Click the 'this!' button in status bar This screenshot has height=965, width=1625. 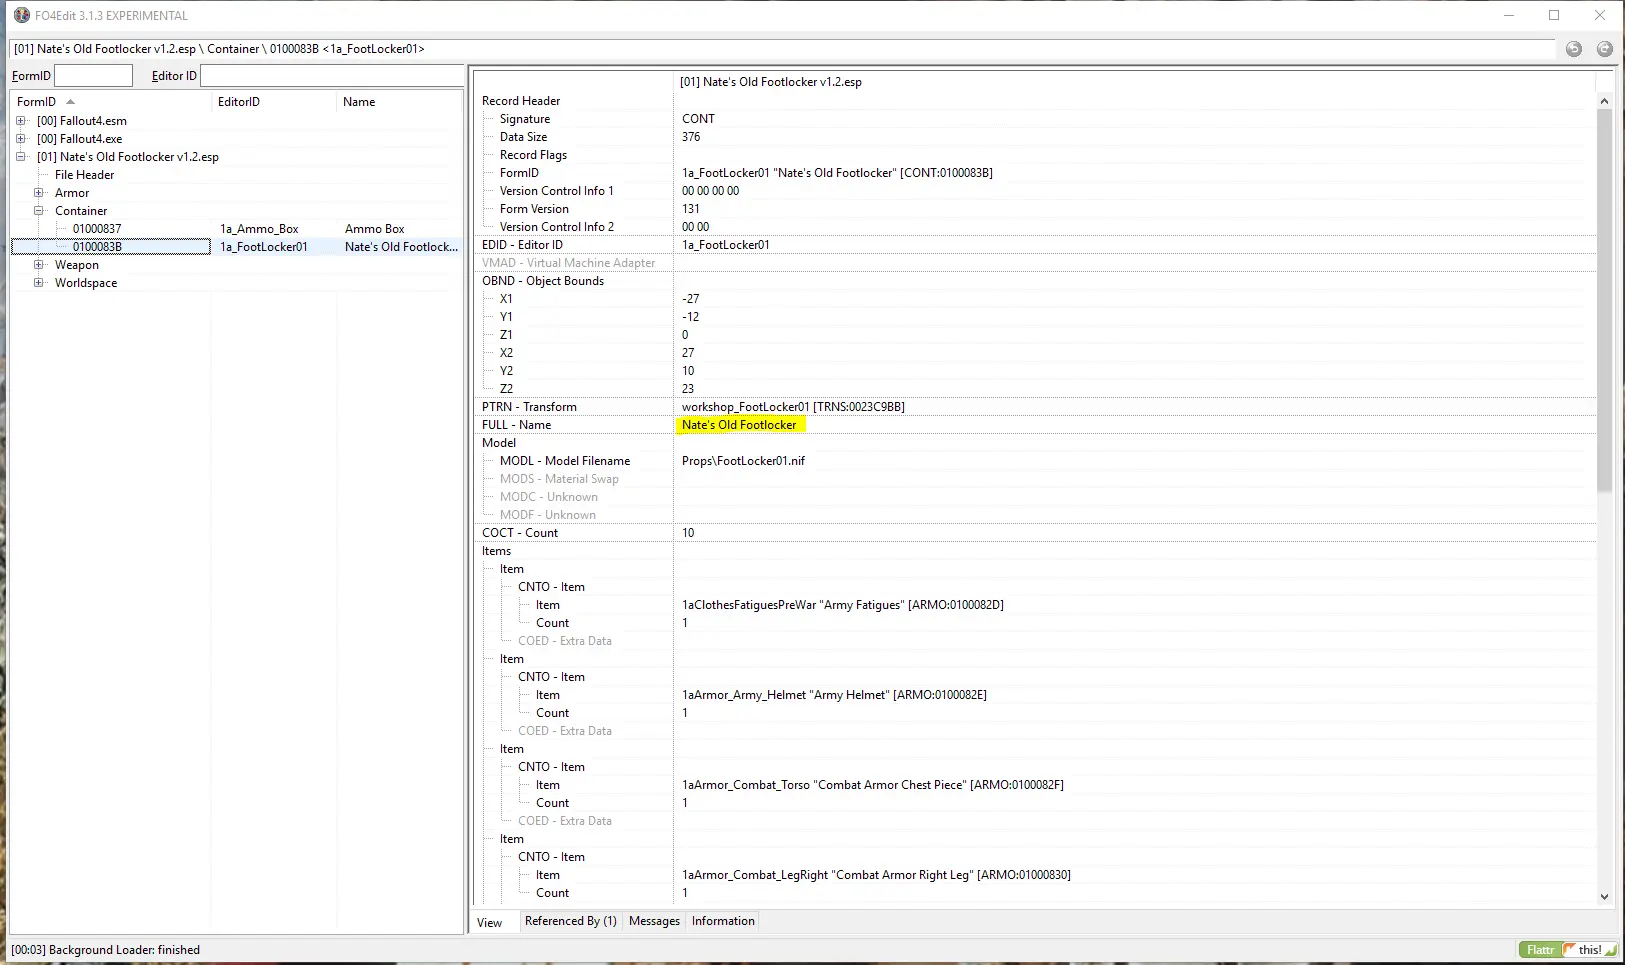click(1590, 950)
